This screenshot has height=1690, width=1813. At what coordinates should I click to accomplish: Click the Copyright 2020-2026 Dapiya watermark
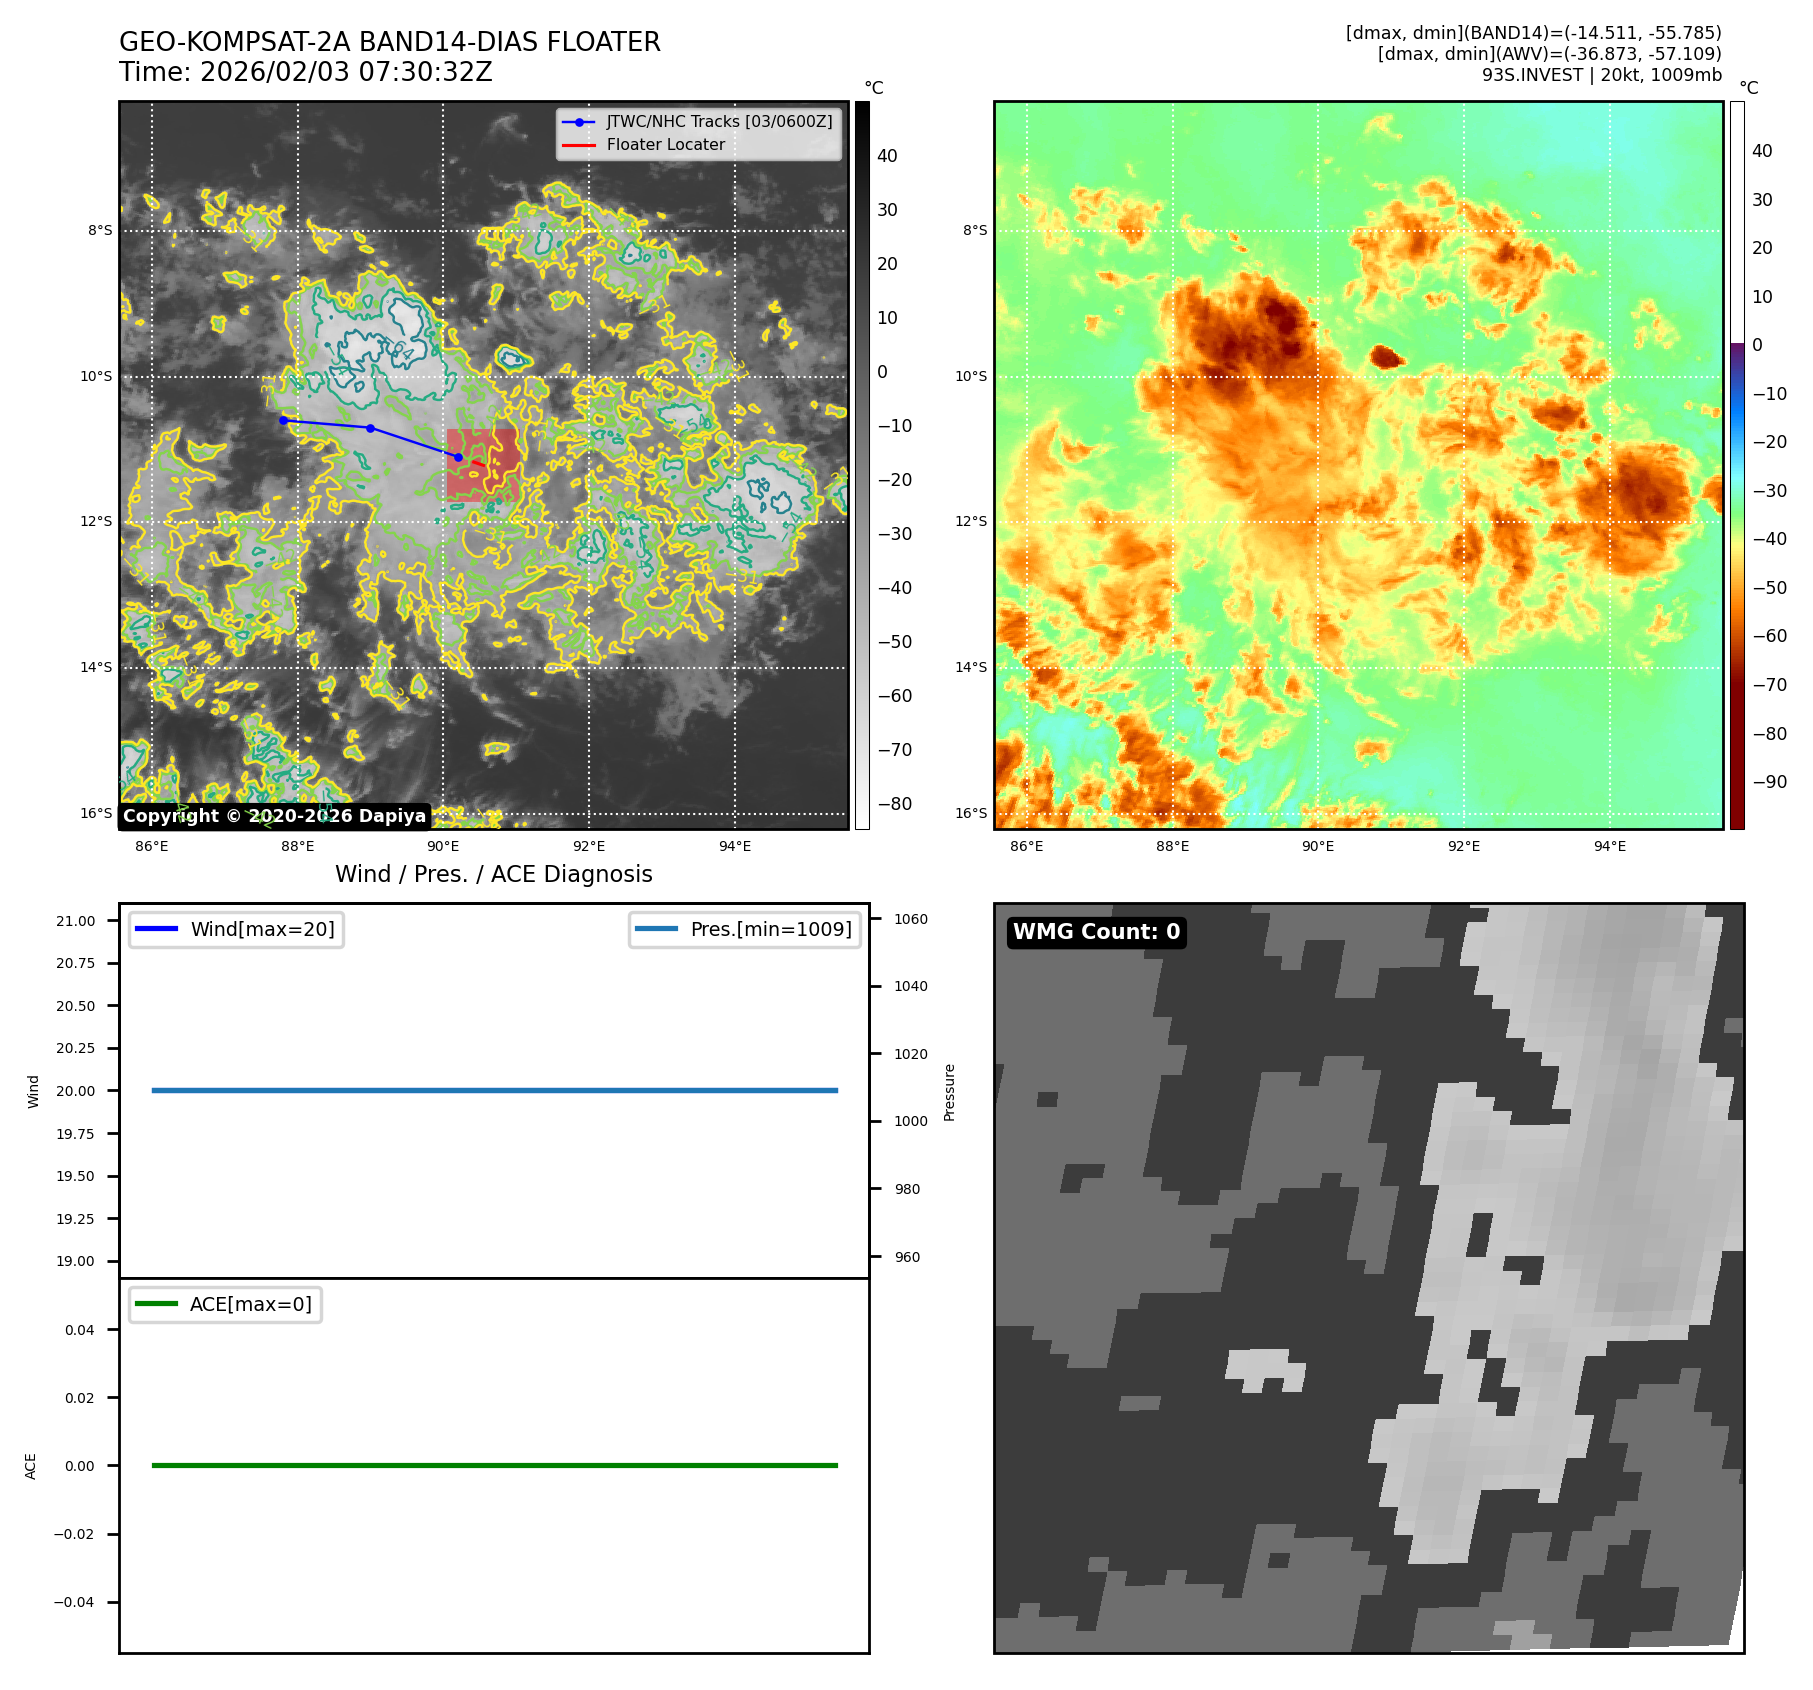[x=274, y=816]
